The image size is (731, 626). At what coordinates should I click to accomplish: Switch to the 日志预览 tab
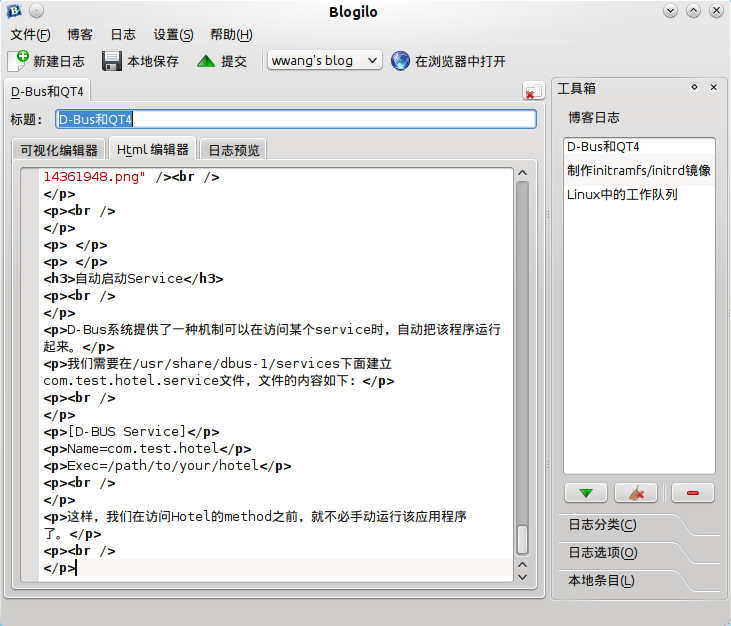(233, 150)
